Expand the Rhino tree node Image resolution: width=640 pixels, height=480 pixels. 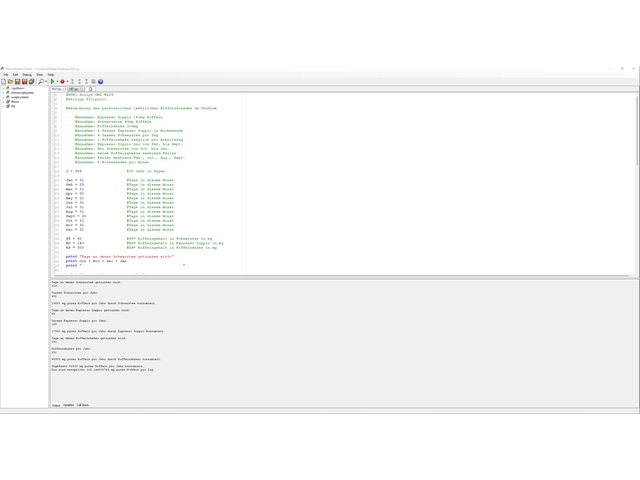[x=3, y=102]
